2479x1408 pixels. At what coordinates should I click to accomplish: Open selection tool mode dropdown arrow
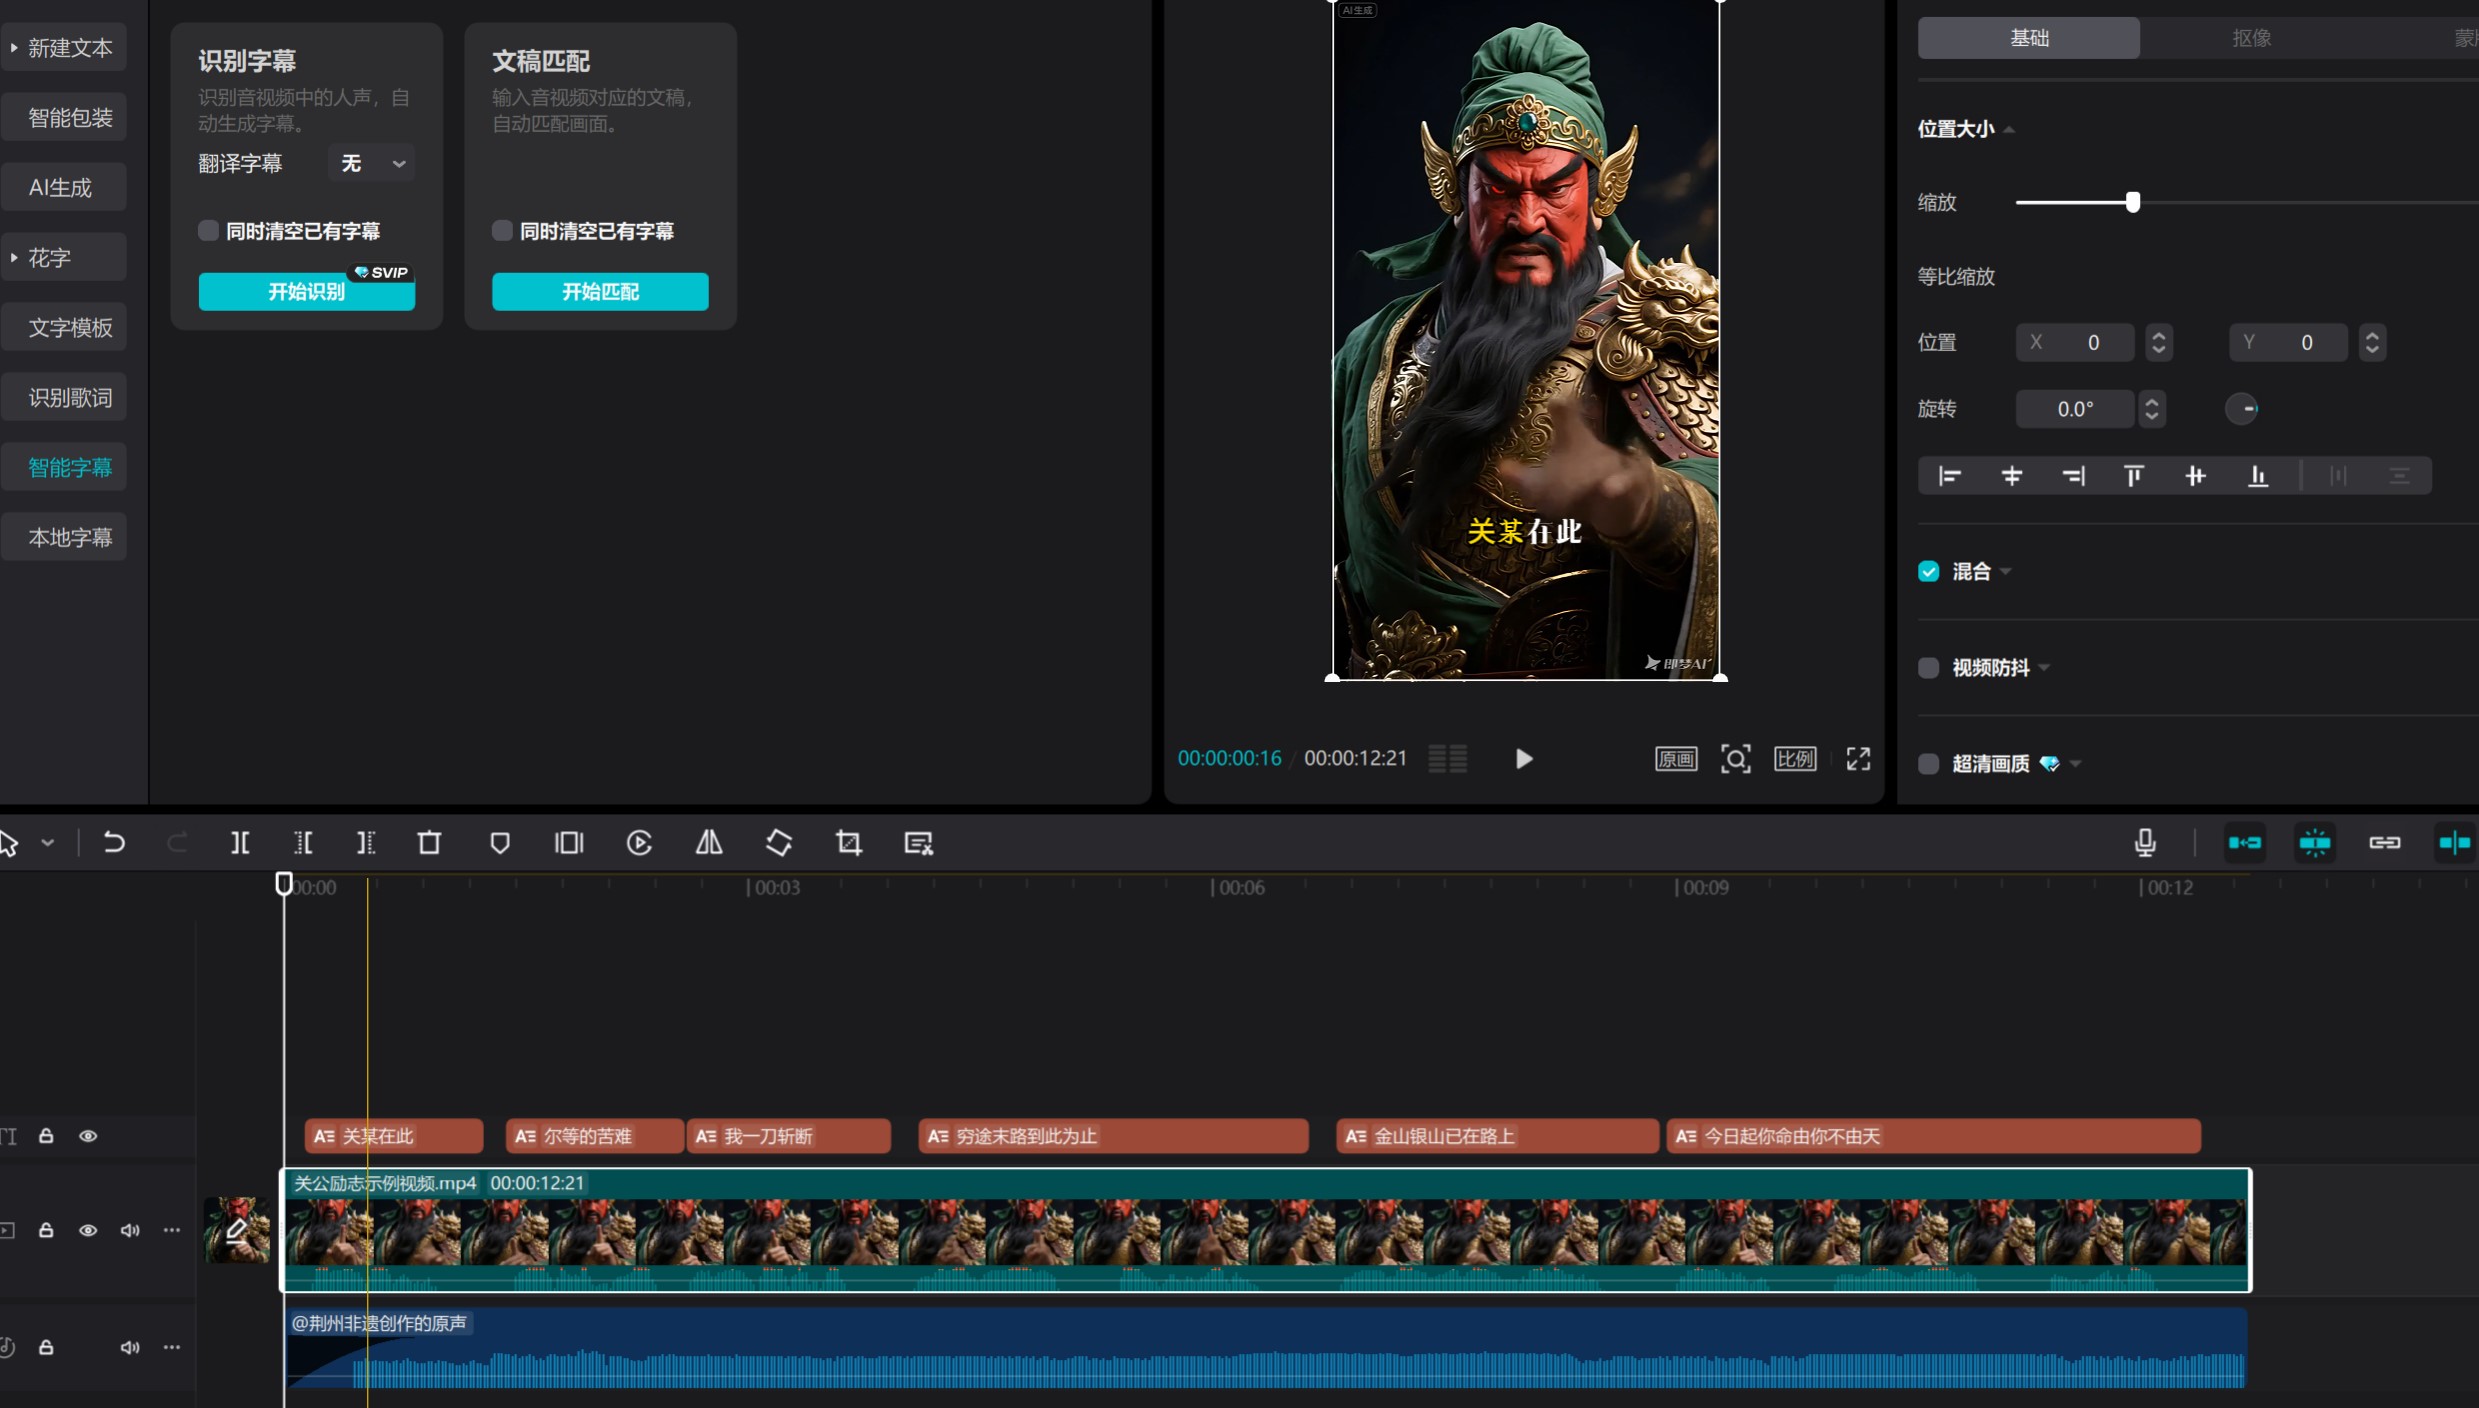(47, 843)
